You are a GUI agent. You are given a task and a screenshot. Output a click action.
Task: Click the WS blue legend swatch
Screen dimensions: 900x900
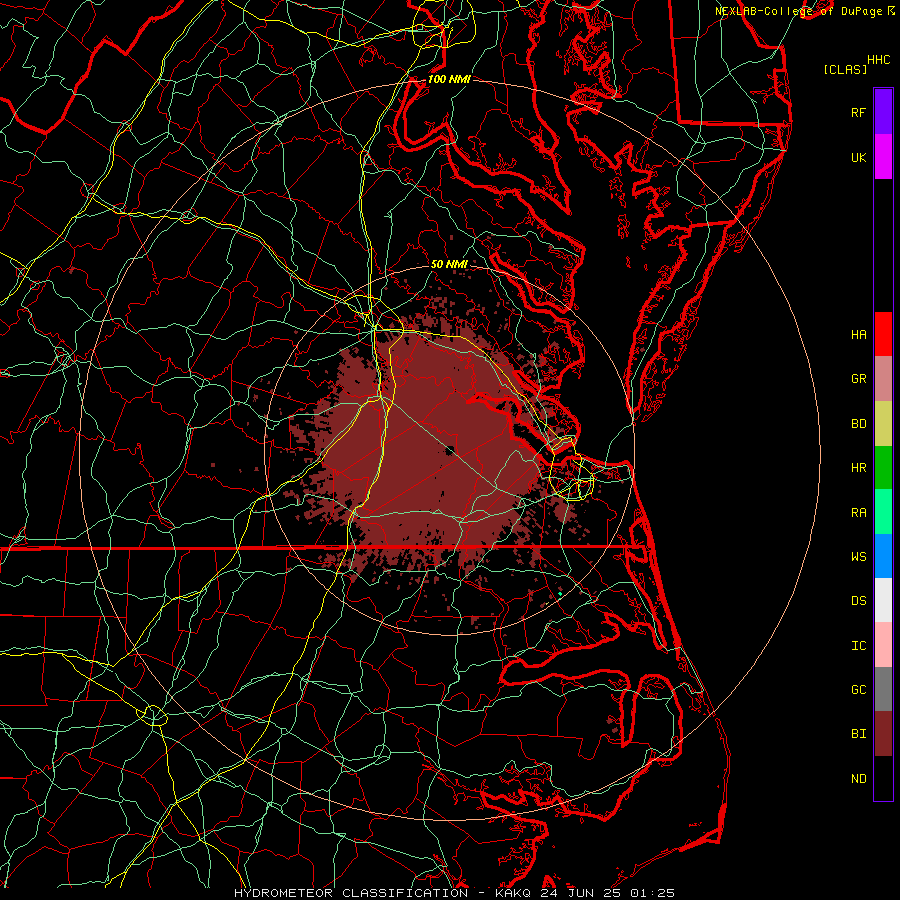(x=883, y=556)
